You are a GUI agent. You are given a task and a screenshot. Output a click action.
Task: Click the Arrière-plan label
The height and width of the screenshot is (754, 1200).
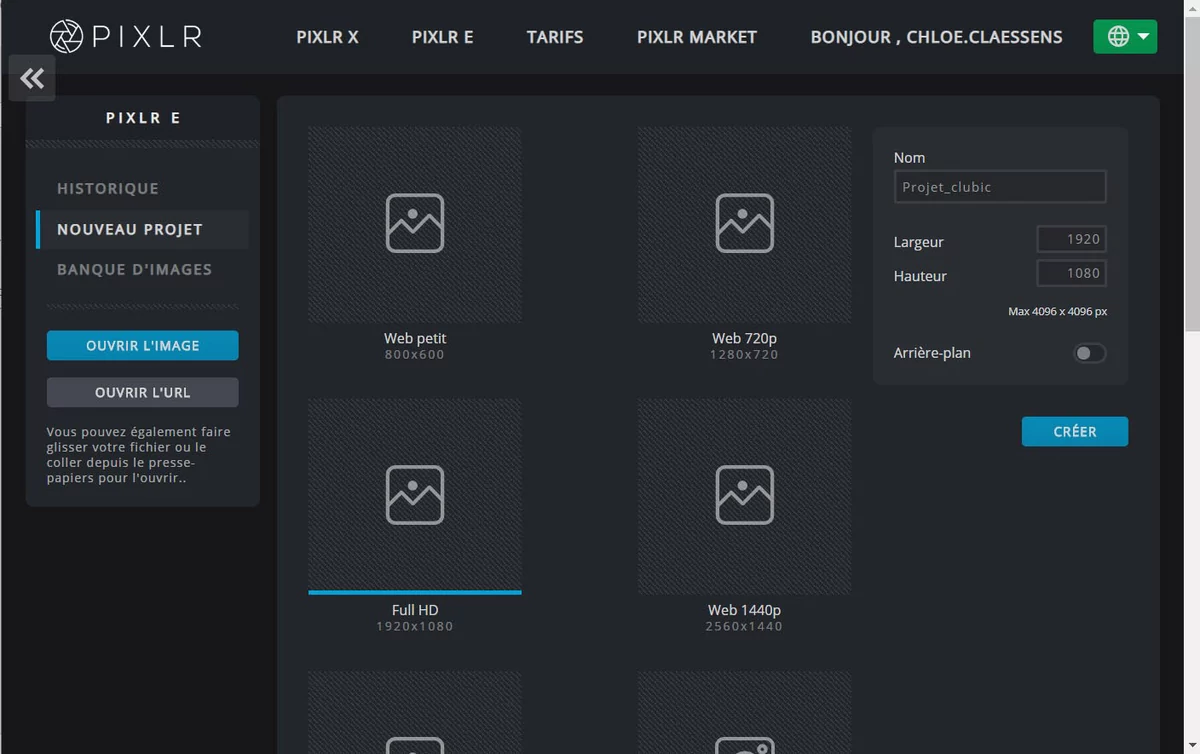pyautogui.click(x=932, y=353)
